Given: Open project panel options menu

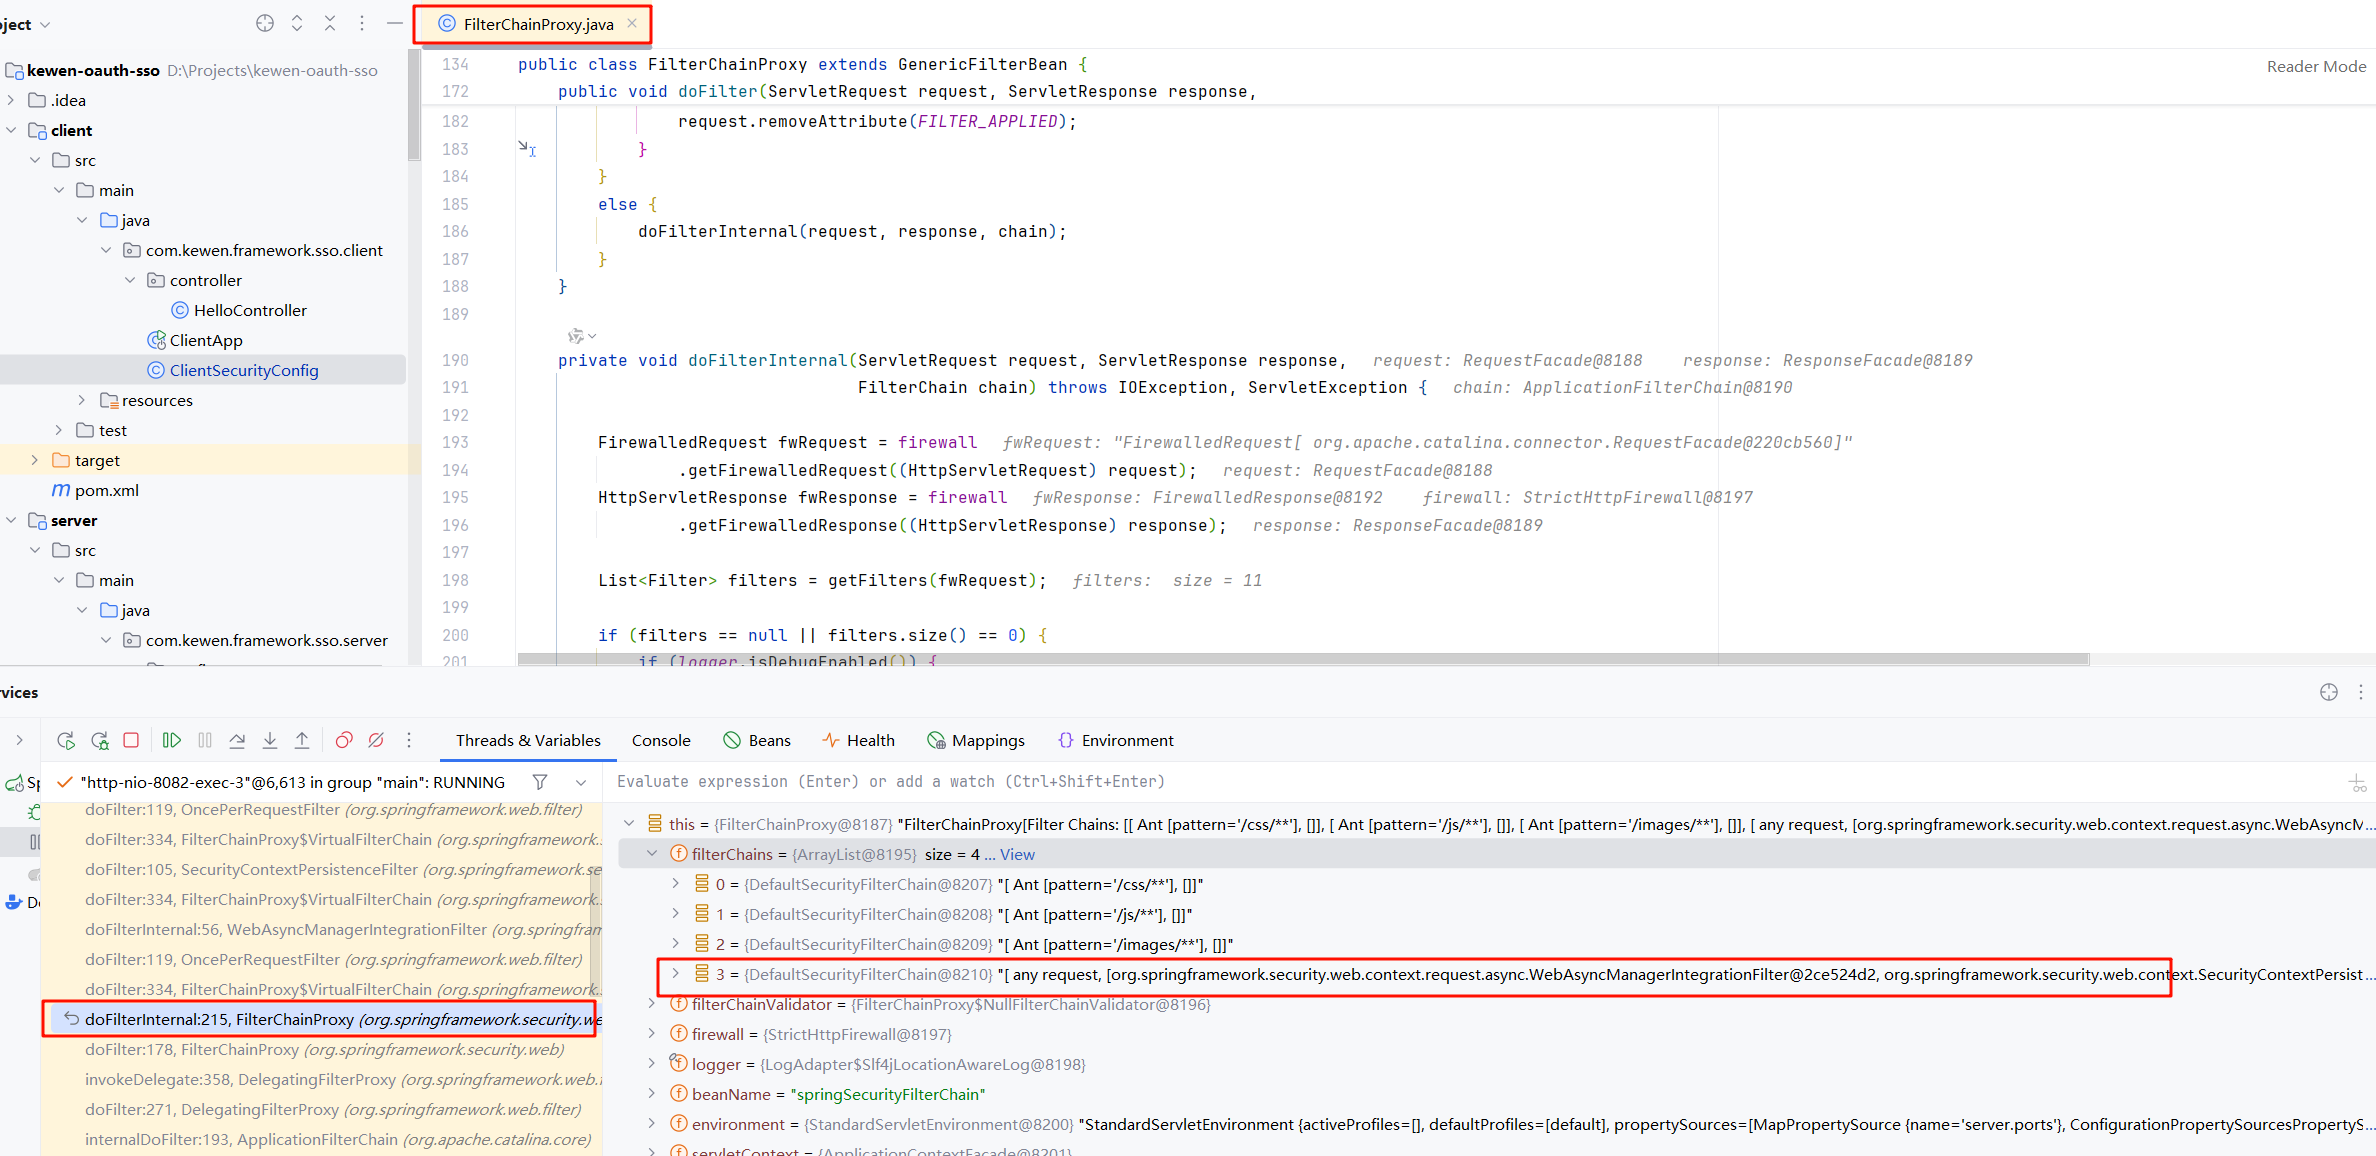Looking at the screenshot, I should coord(362,23).
